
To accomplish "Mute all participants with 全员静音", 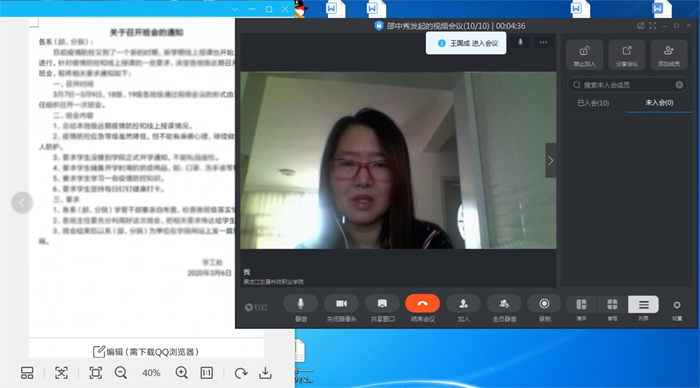I will (504, 304).
